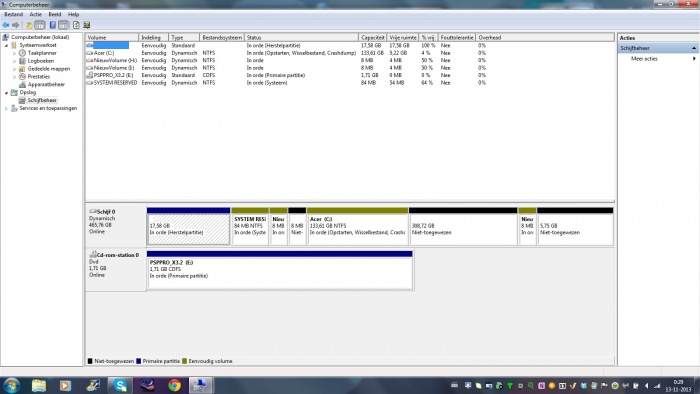The image size is (700, 394).
Task: Open Apparaatbeheer in the tree
Action: 46,84
